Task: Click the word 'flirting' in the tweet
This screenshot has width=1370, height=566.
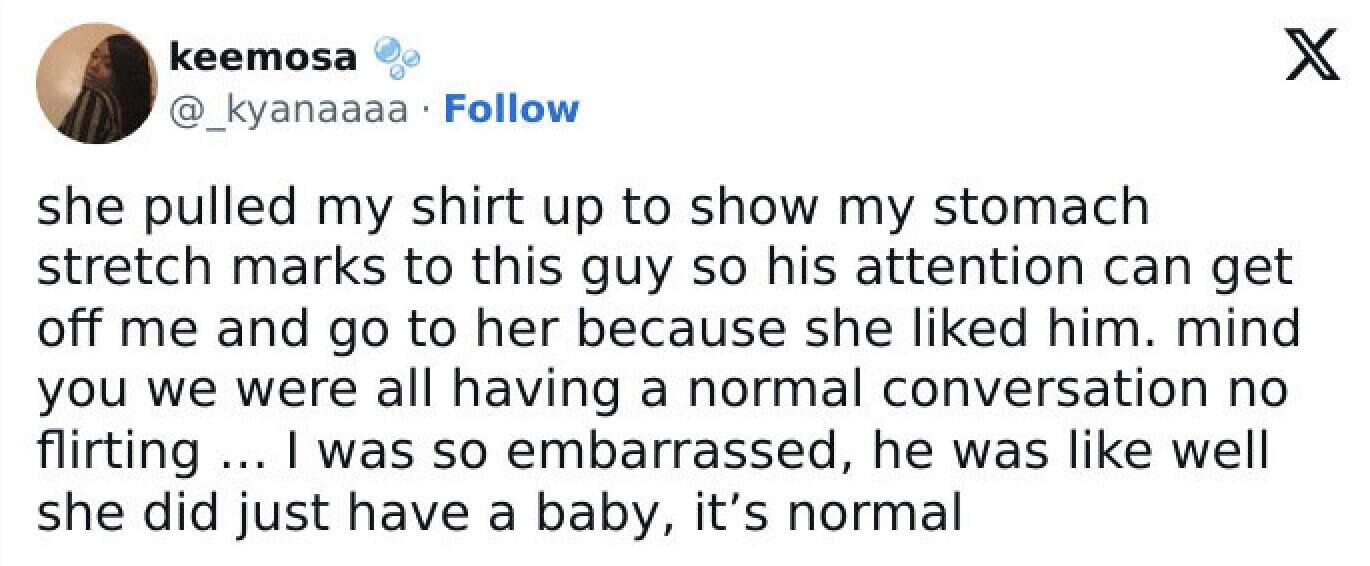Action: [118, 452]
